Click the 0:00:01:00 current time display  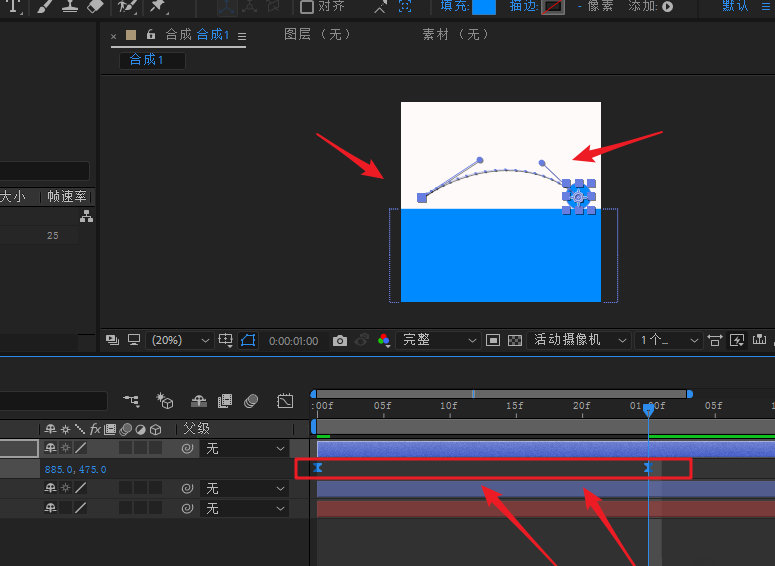tap(293, 341)
